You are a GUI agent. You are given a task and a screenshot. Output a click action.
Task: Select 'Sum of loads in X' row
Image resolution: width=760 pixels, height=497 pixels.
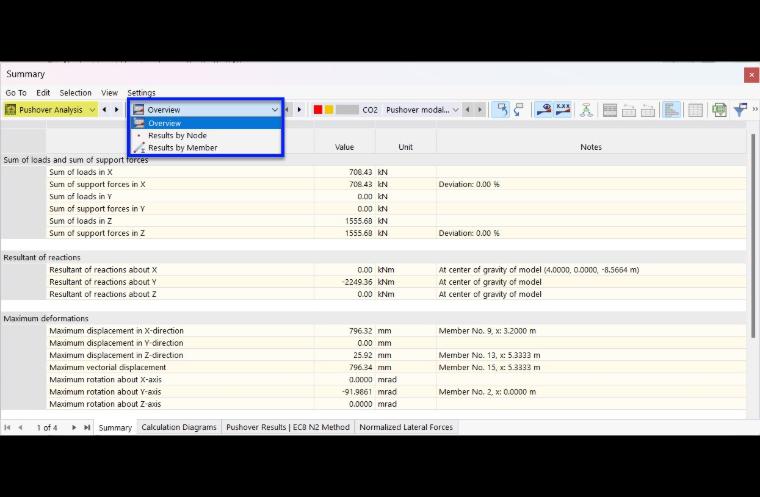[373, 172]
